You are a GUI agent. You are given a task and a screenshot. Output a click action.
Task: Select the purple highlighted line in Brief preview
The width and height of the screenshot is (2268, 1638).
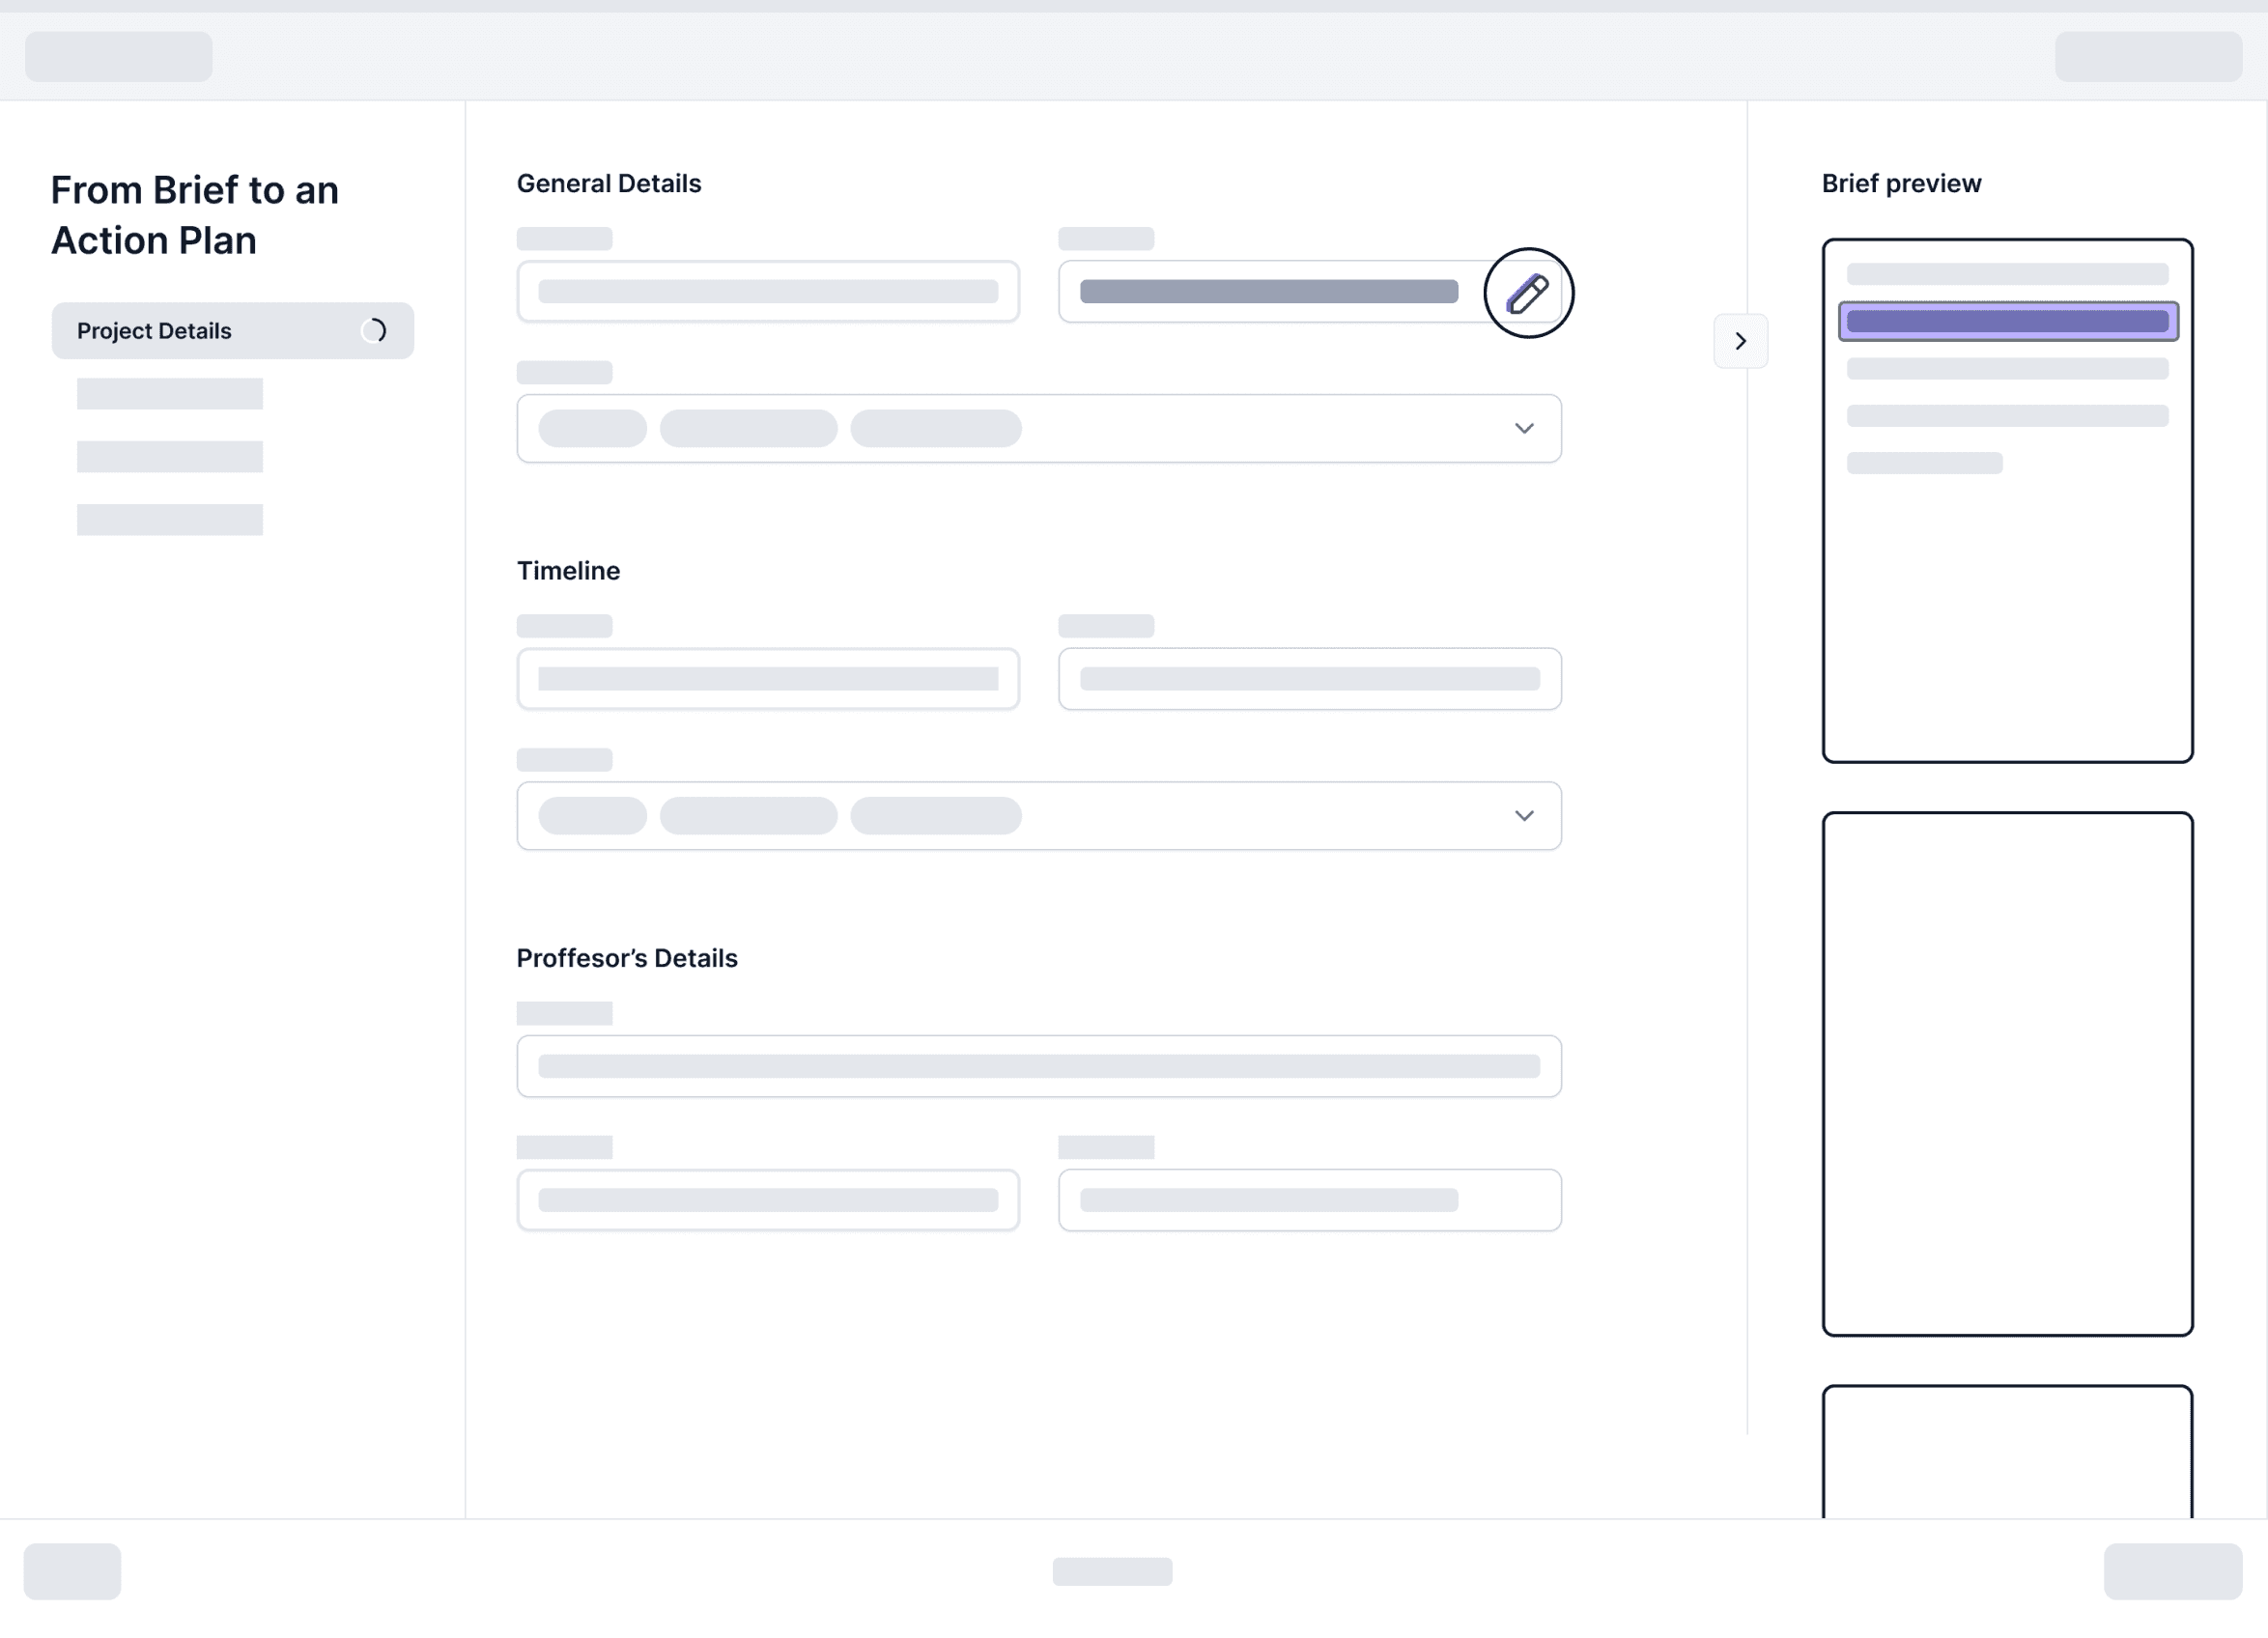(2007, 321)
